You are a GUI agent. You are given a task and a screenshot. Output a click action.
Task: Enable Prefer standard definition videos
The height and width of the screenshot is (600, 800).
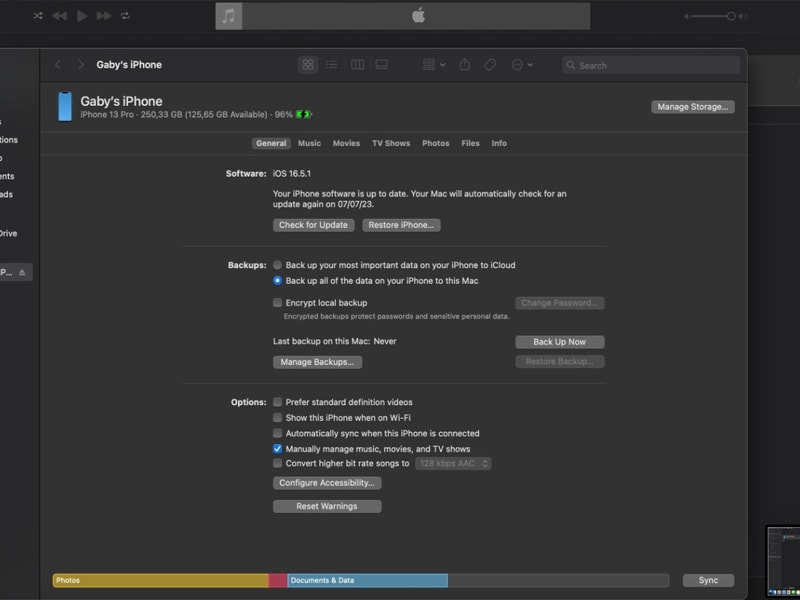coord(277,402)
